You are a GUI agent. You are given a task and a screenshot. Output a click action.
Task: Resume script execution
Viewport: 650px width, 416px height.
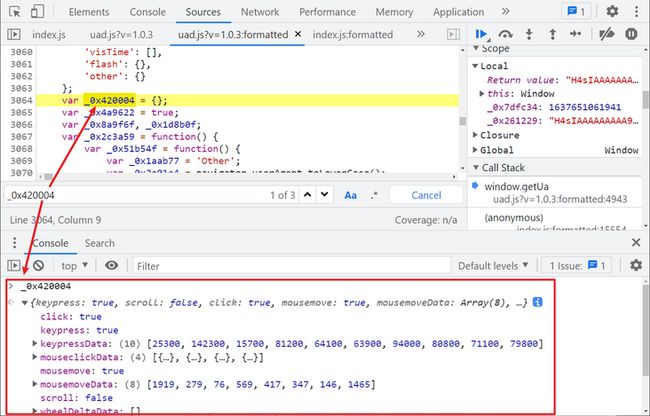coord(482,34)
